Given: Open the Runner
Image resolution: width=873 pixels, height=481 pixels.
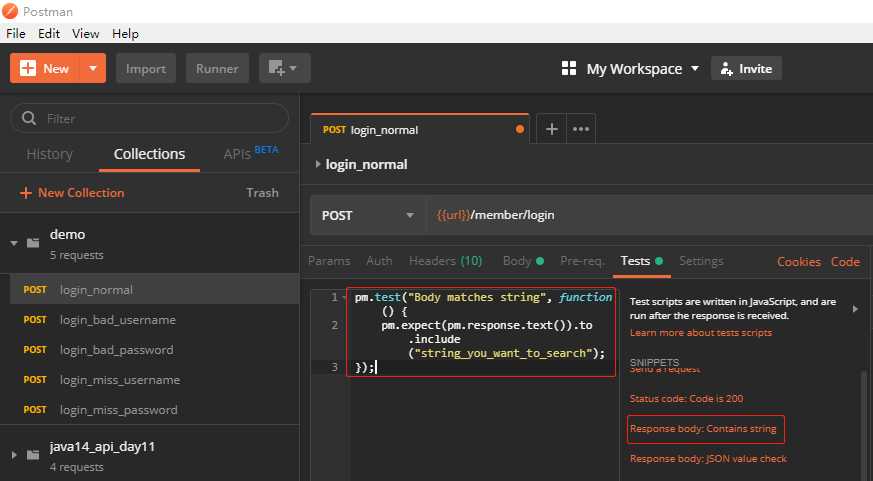Looking at the screenshot, I should pos(217,68).
